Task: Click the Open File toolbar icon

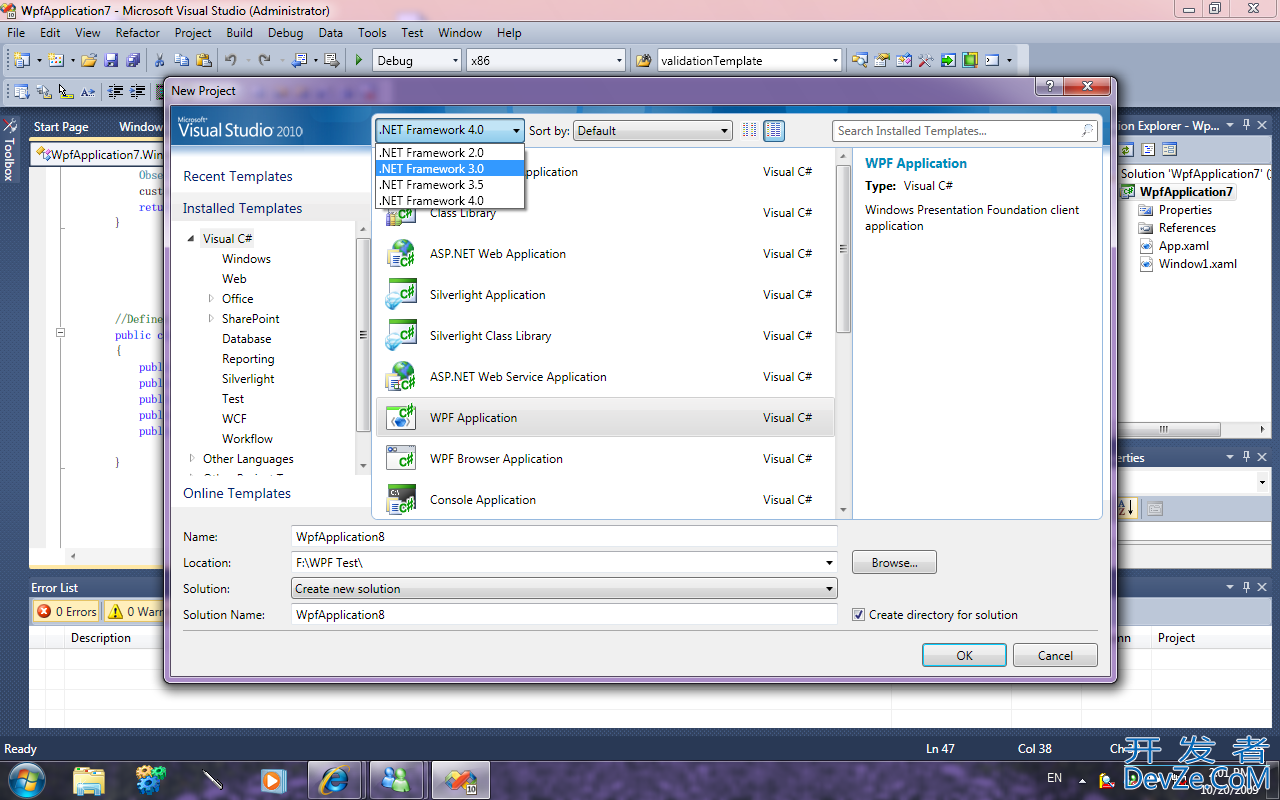Action: pyautogui.click(x=89, y=60)
